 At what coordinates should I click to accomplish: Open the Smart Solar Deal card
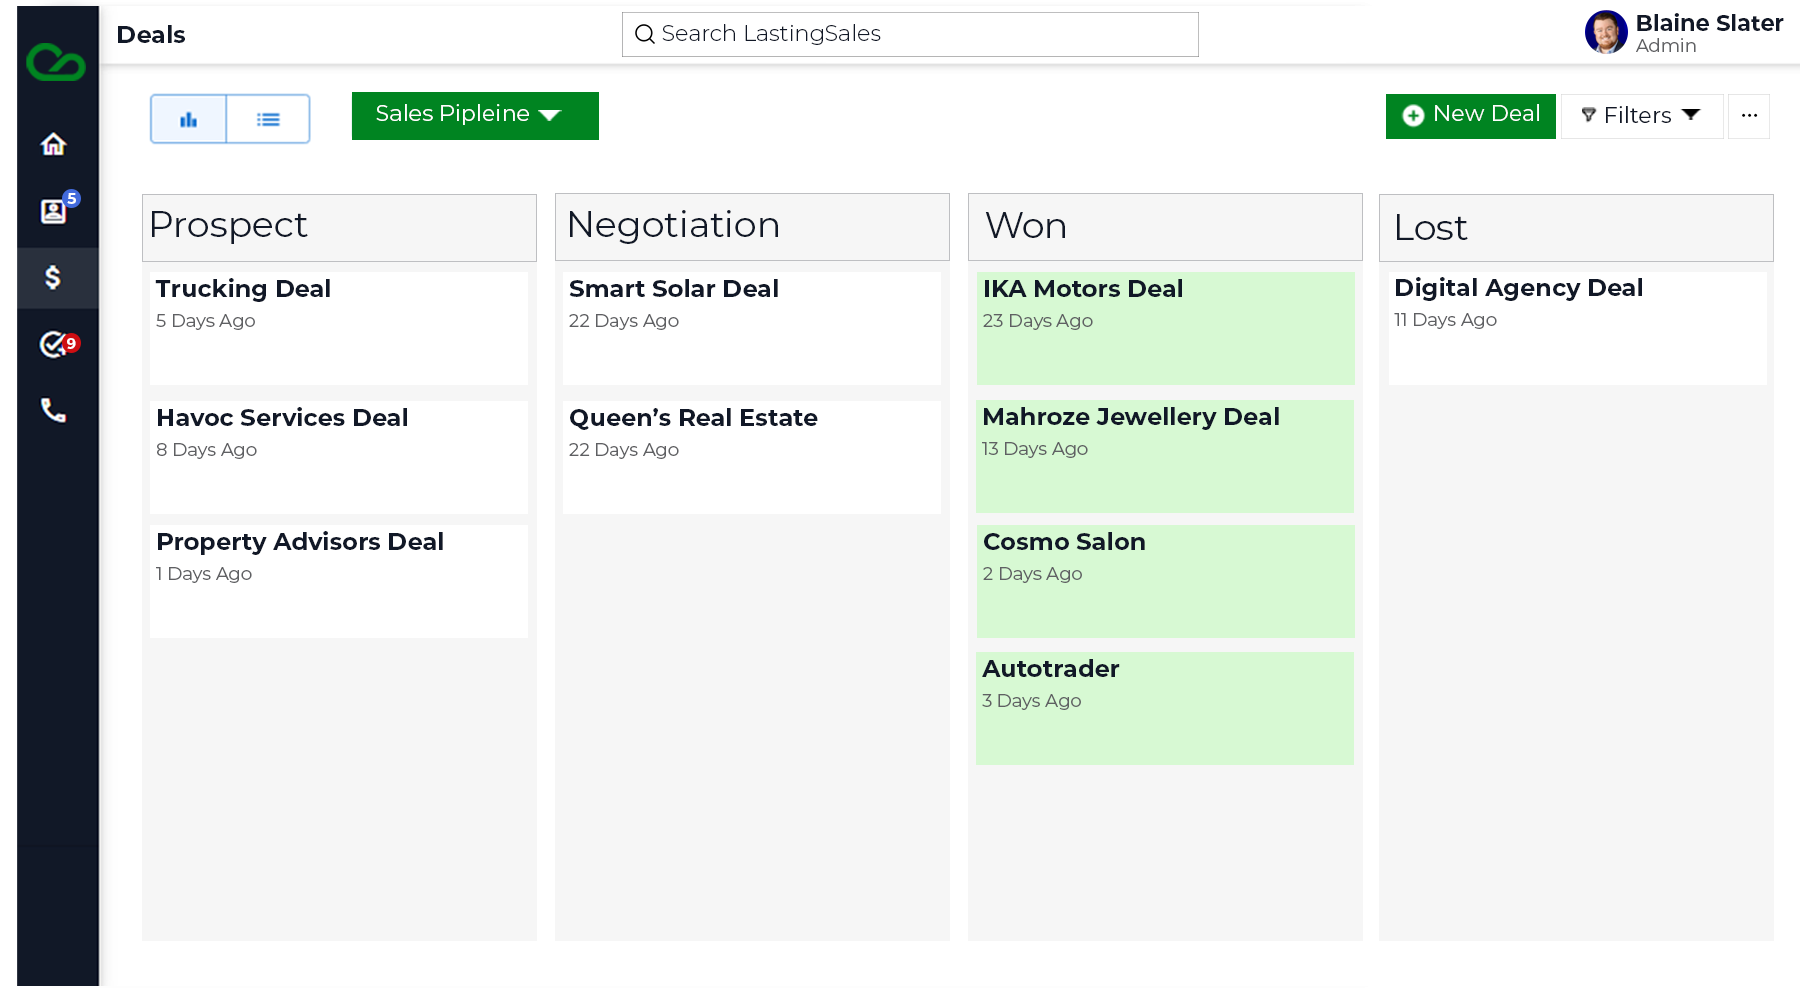point(752,328)
